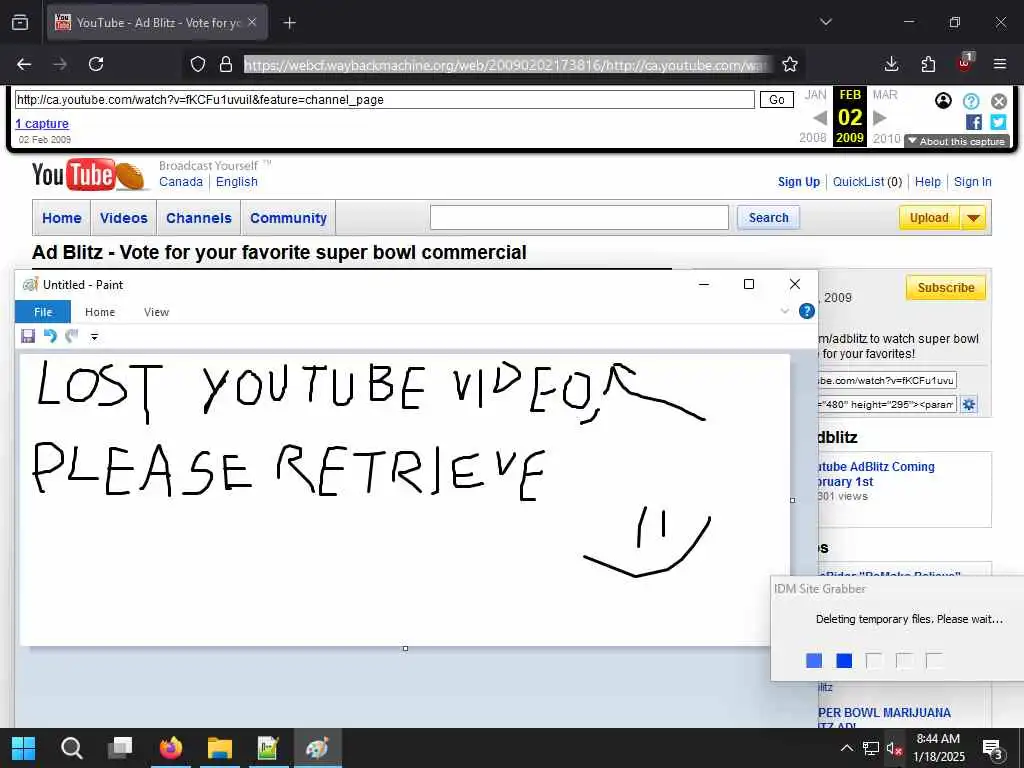The height and width of the screenshot is (768, 1024).
Task: Click the video URL field
Action: [x=887, y=380]
